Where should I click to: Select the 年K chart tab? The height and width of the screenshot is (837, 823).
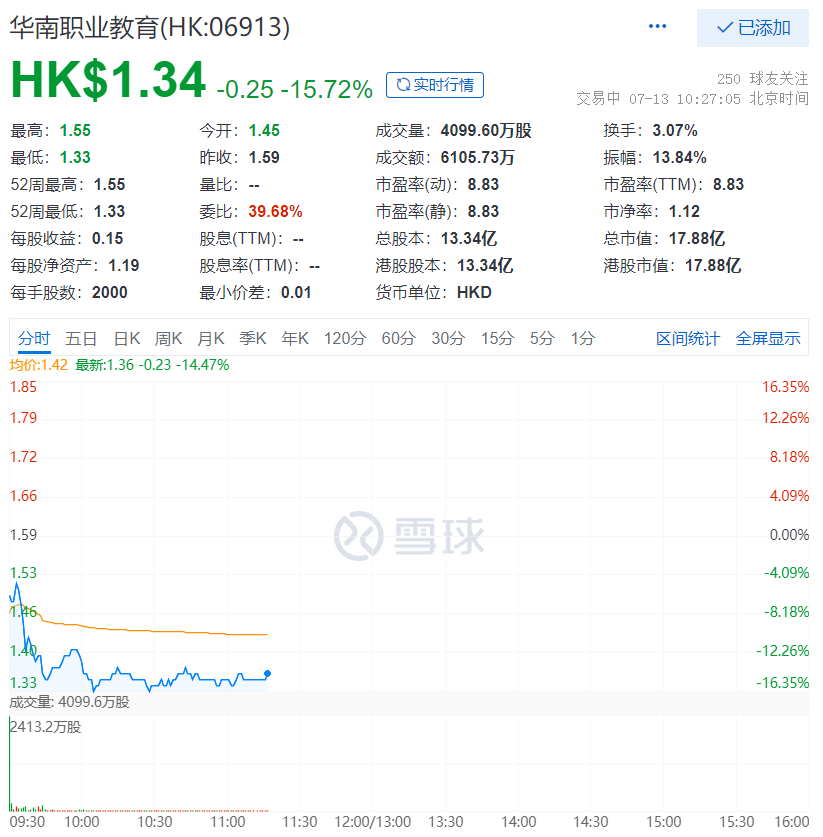(295, 338)
